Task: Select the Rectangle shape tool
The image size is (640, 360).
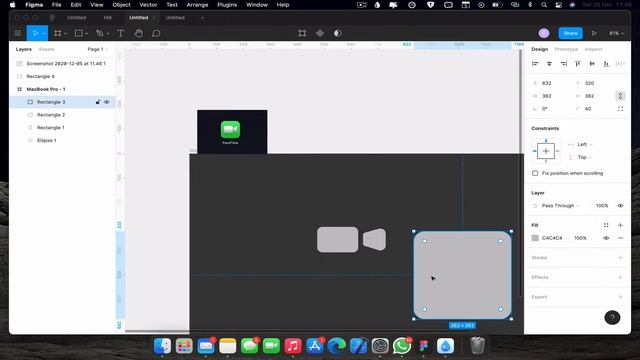Action: pyautogui.click(x=78, y=33)
